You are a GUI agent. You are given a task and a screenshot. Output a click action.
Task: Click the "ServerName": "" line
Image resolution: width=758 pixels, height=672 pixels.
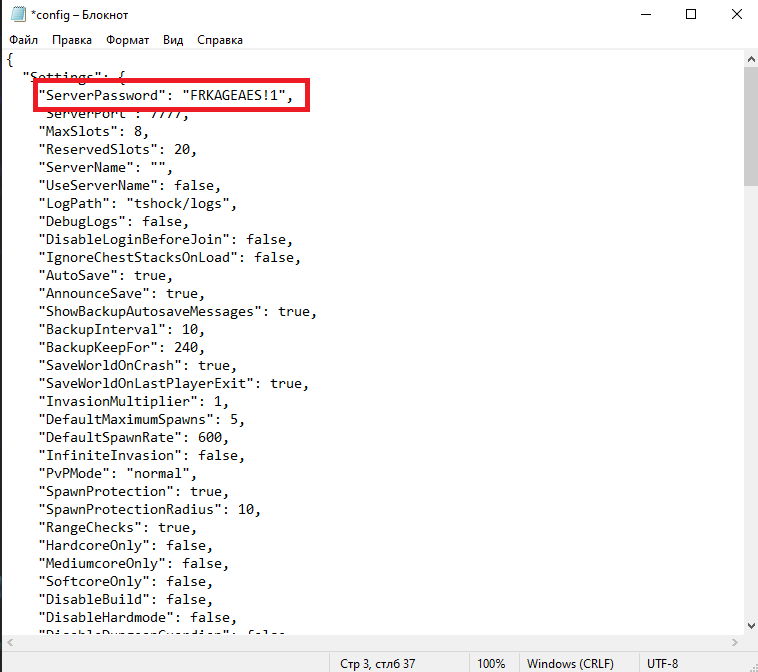[x=106, y=167]
